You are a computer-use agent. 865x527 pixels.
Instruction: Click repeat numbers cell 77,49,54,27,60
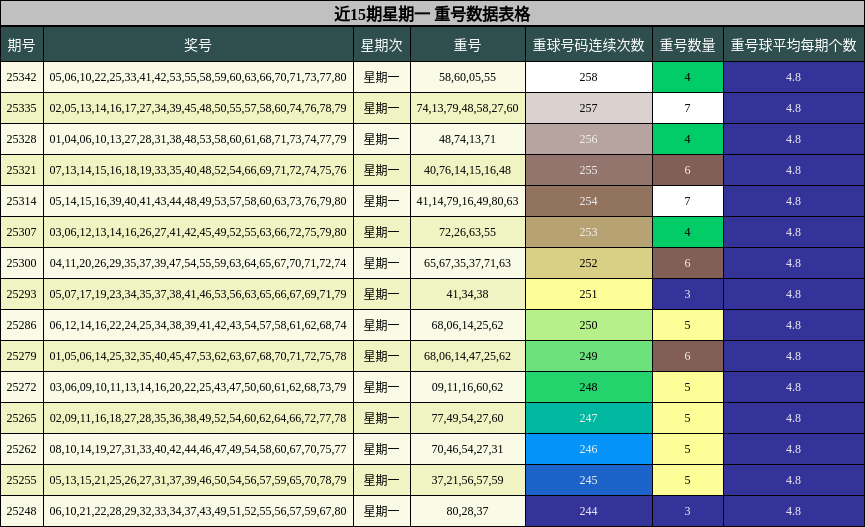(x=468, y=418)
